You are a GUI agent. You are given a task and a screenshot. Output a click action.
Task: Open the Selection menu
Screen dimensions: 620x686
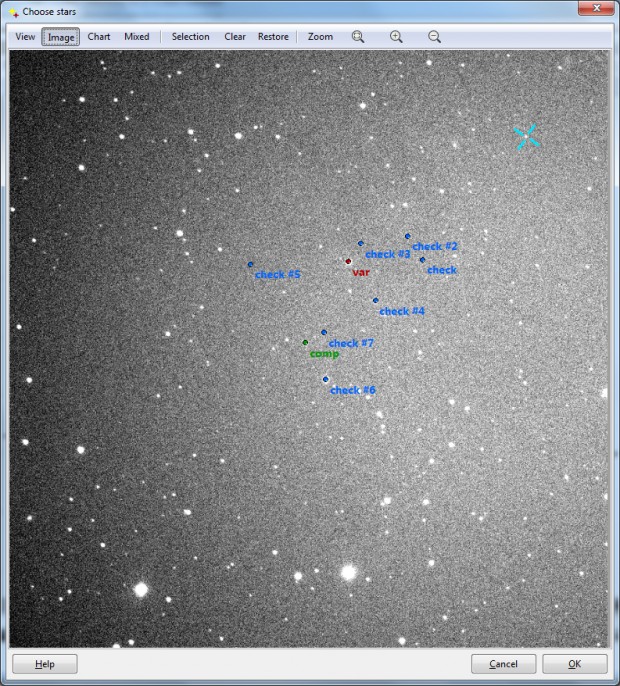click(x=190, y=37)
